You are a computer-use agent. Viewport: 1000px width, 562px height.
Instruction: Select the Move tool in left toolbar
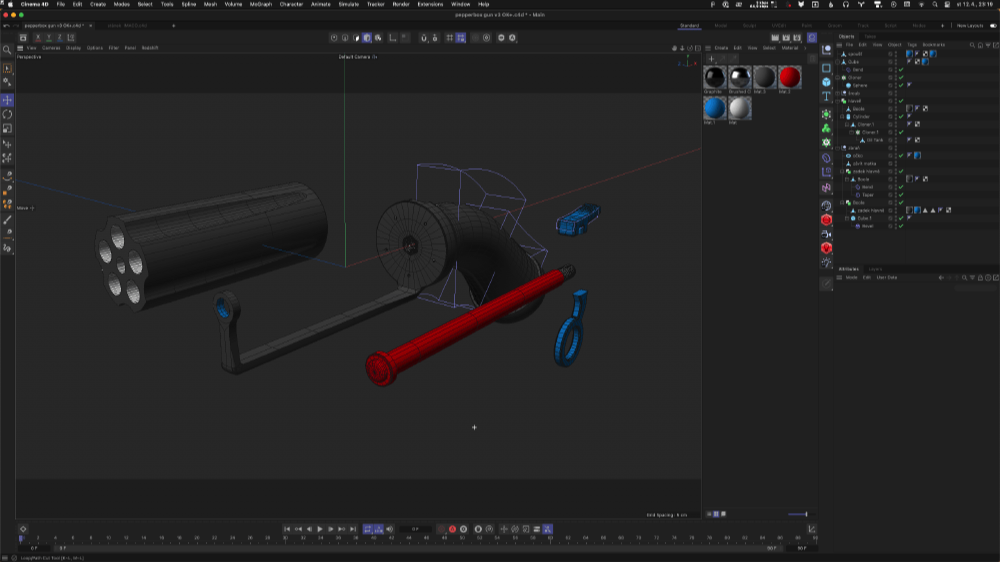click(x=8, y=101)
